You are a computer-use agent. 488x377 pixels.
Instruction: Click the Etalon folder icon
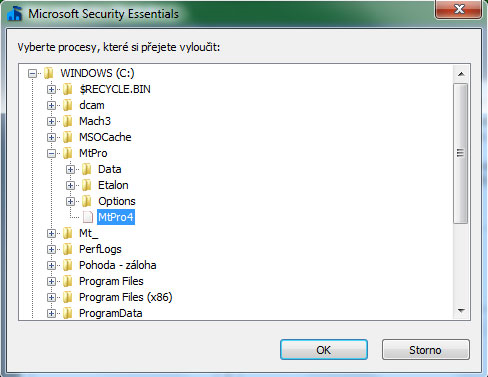tap(87, 185)
